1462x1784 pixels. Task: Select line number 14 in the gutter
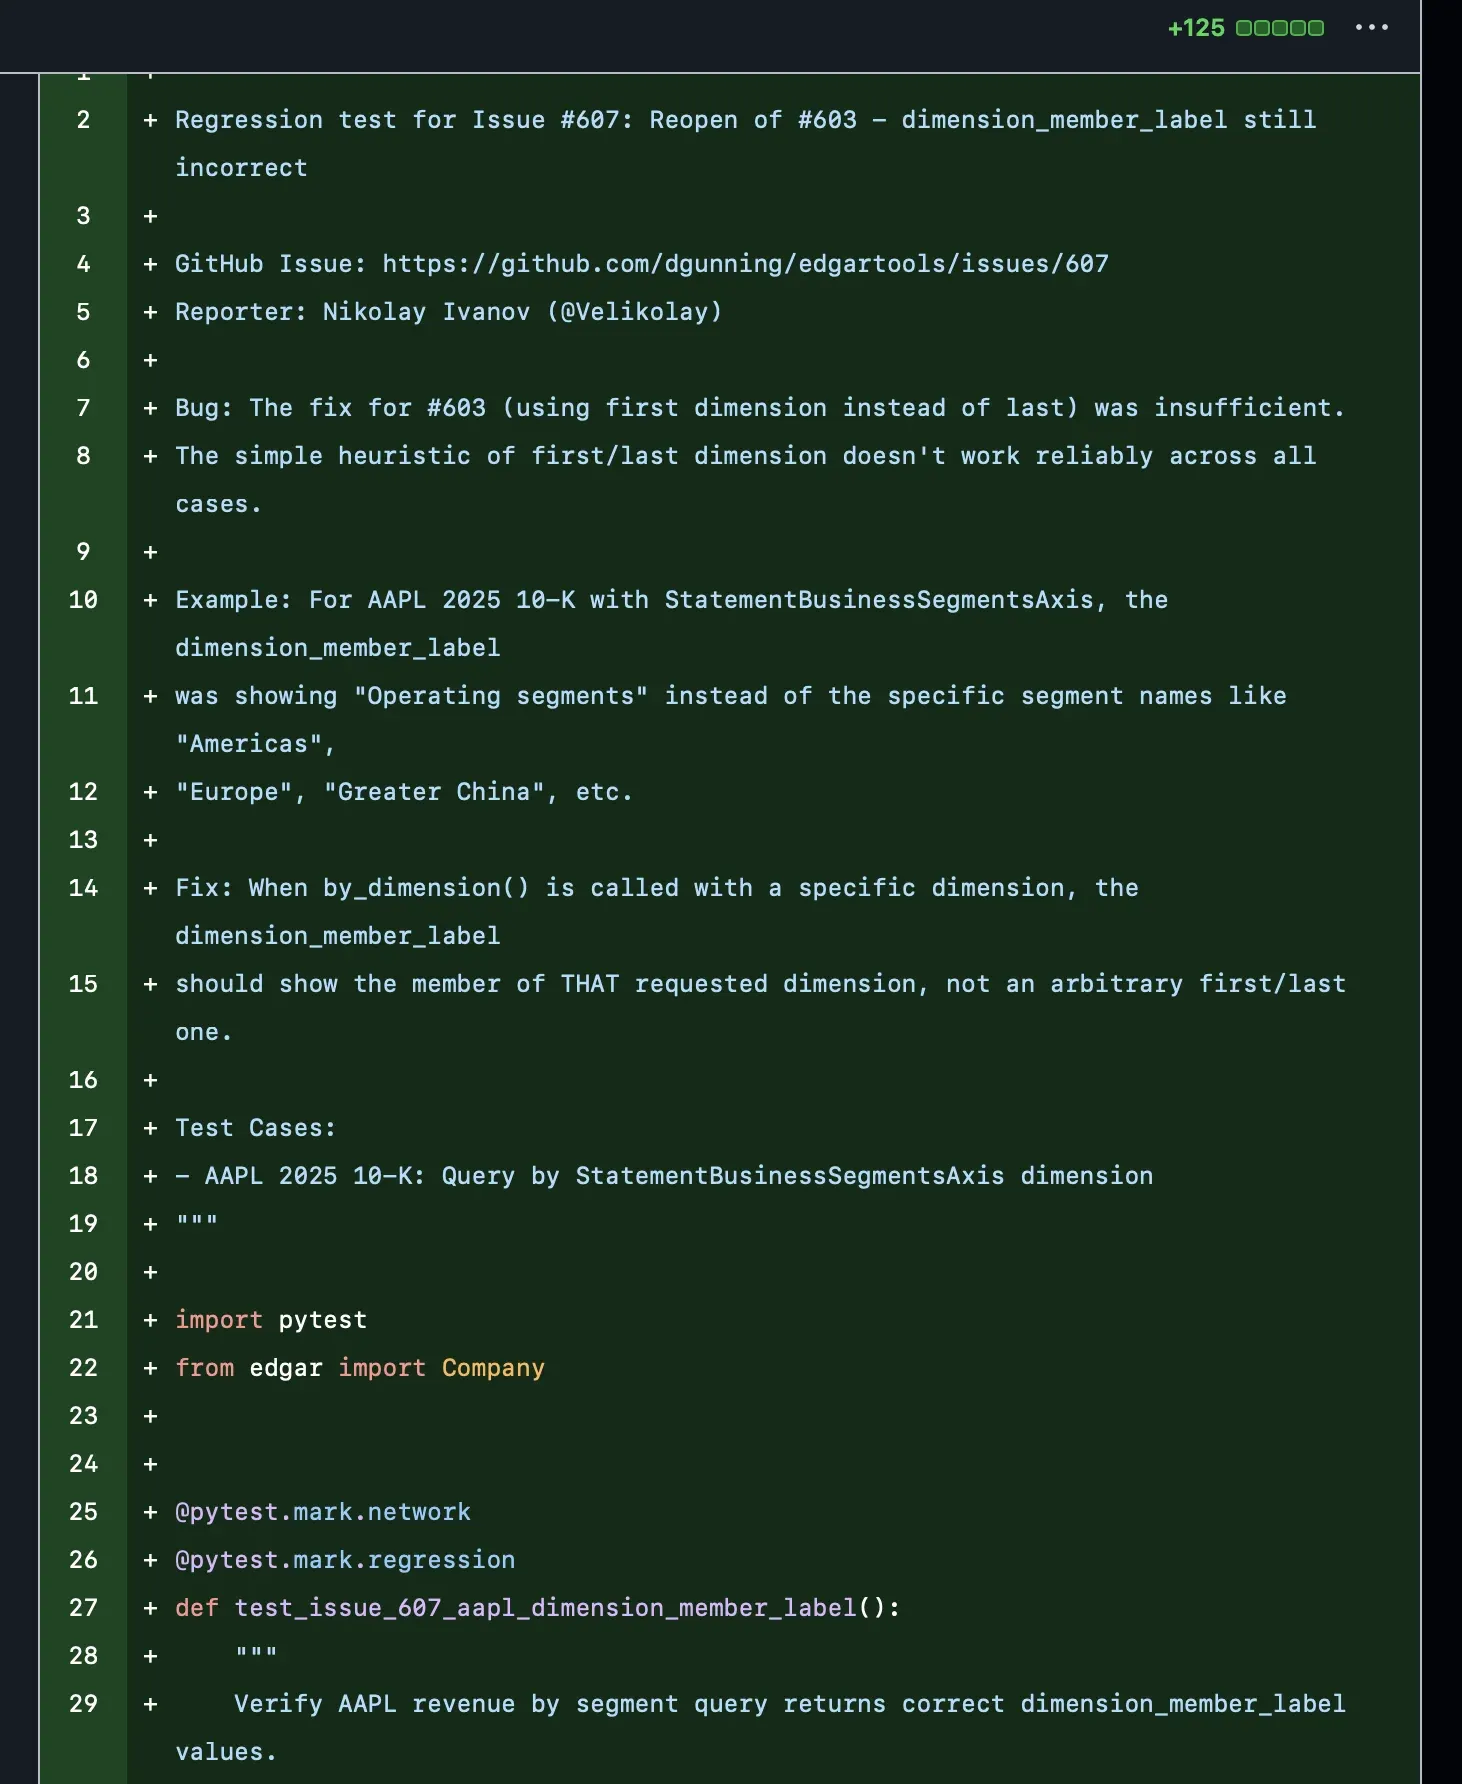(83, 888)
